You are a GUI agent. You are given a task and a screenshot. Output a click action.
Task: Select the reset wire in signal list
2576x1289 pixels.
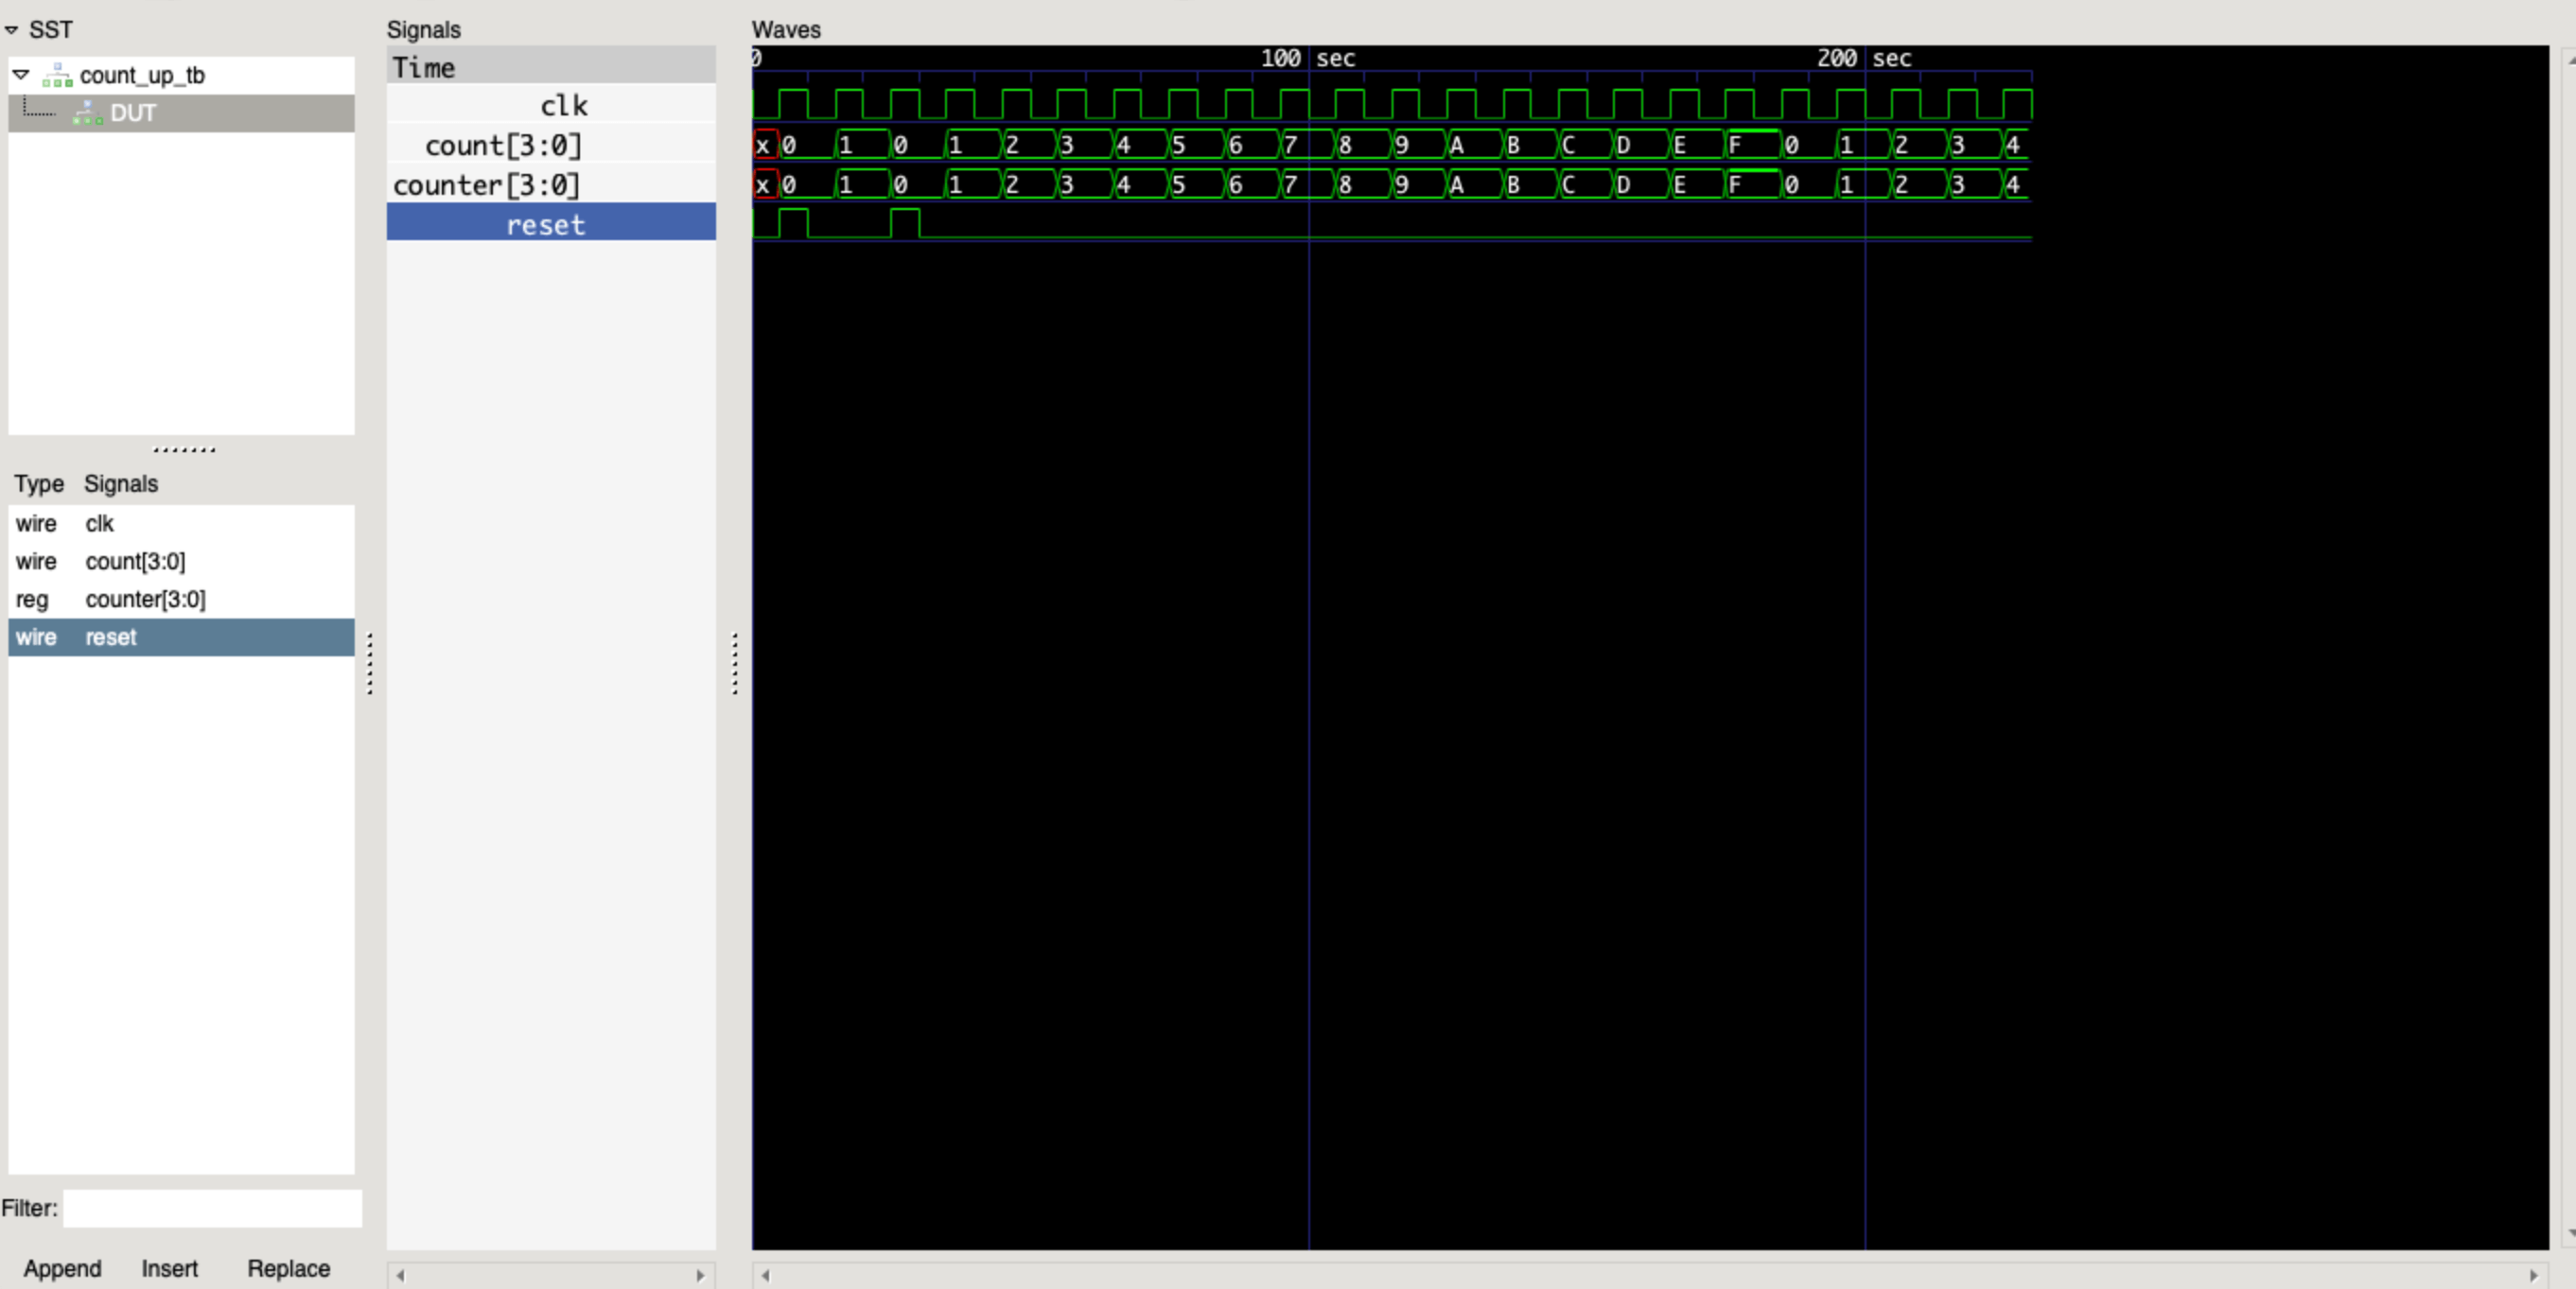110,638
